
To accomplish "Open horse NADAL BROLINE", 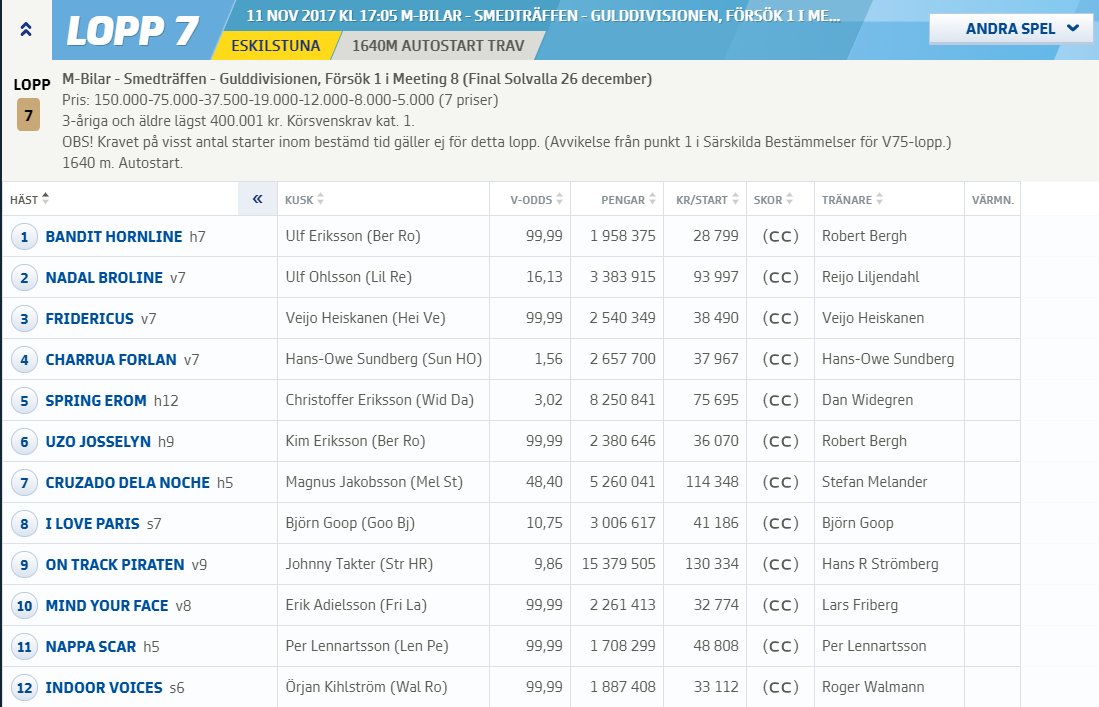I will click(x=104, y=278).
